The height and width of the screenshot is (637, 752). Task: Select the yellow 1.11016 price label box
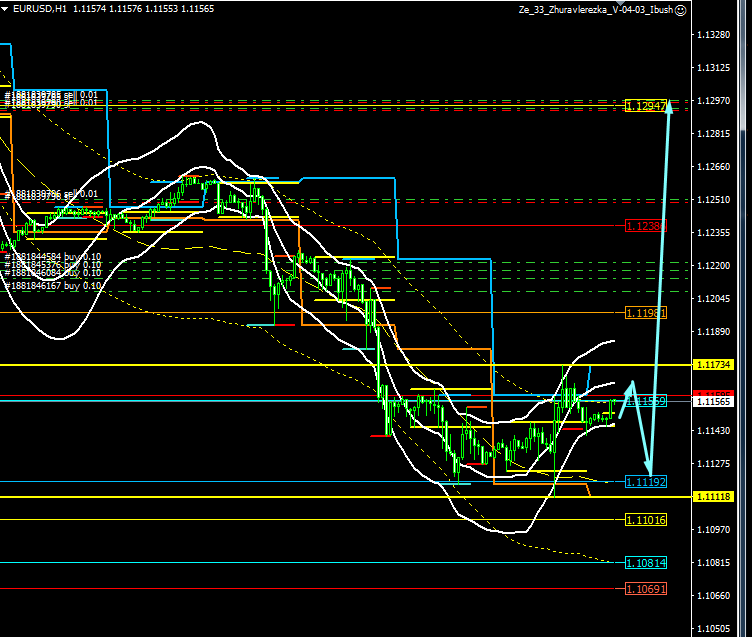[645, 520]
